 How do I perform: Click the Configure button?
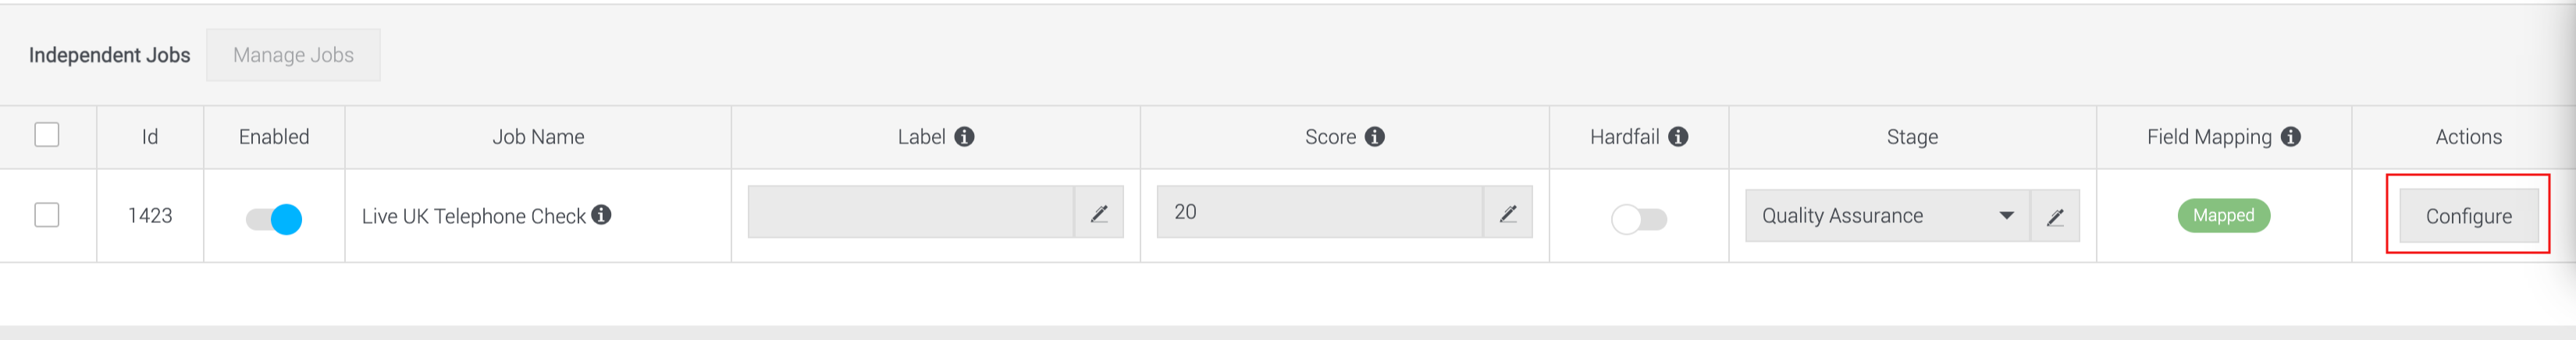(2468, 216)
